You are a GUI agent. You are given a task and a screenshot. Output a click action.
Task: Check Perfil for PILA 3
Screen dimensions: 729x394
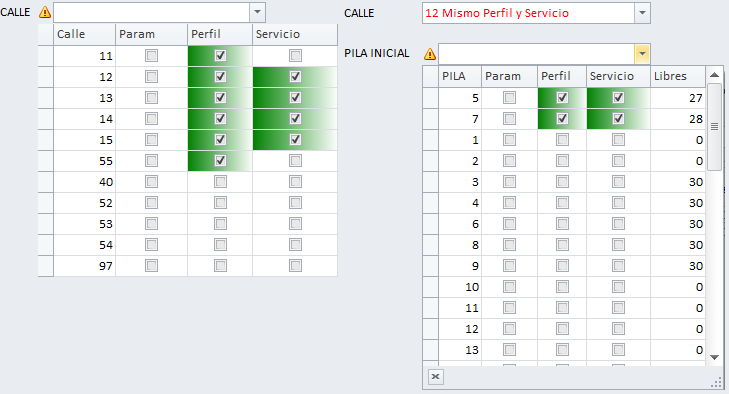562,181
